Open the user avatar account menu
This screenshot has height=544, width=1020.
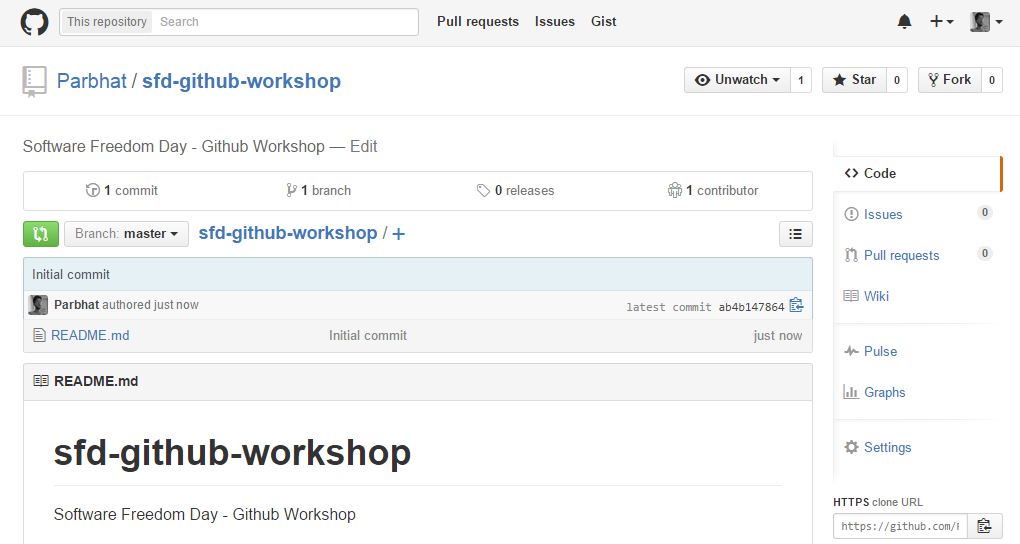point(986,21)
